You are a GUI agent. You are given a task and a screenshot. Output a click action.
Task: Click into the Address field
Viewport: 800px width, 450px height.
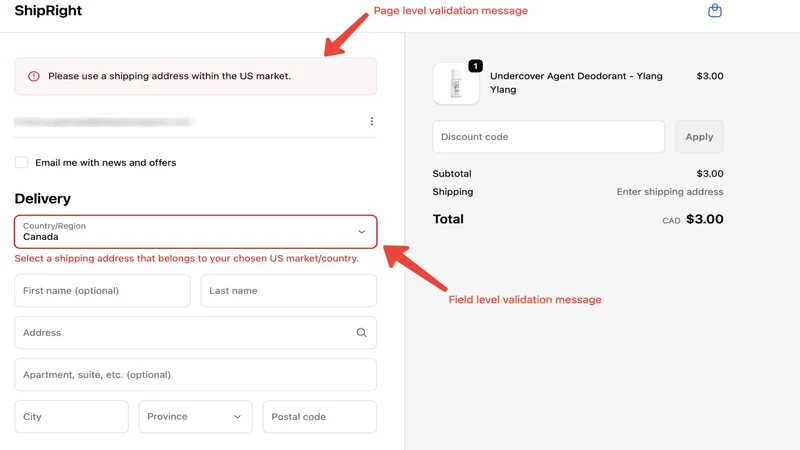(195, 333)
